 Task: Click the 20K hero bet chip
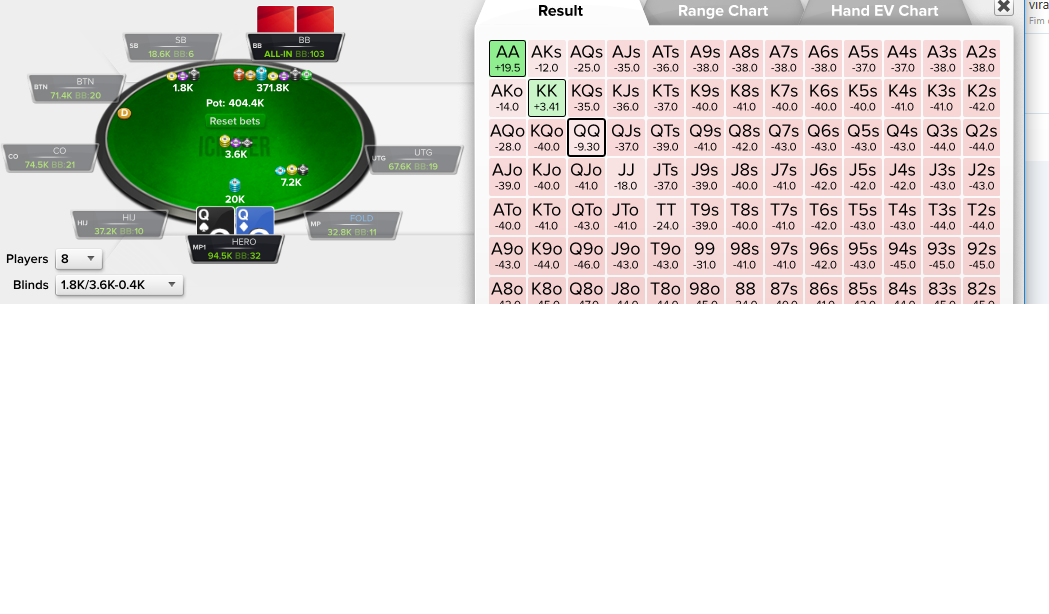[x=235, y=185]
